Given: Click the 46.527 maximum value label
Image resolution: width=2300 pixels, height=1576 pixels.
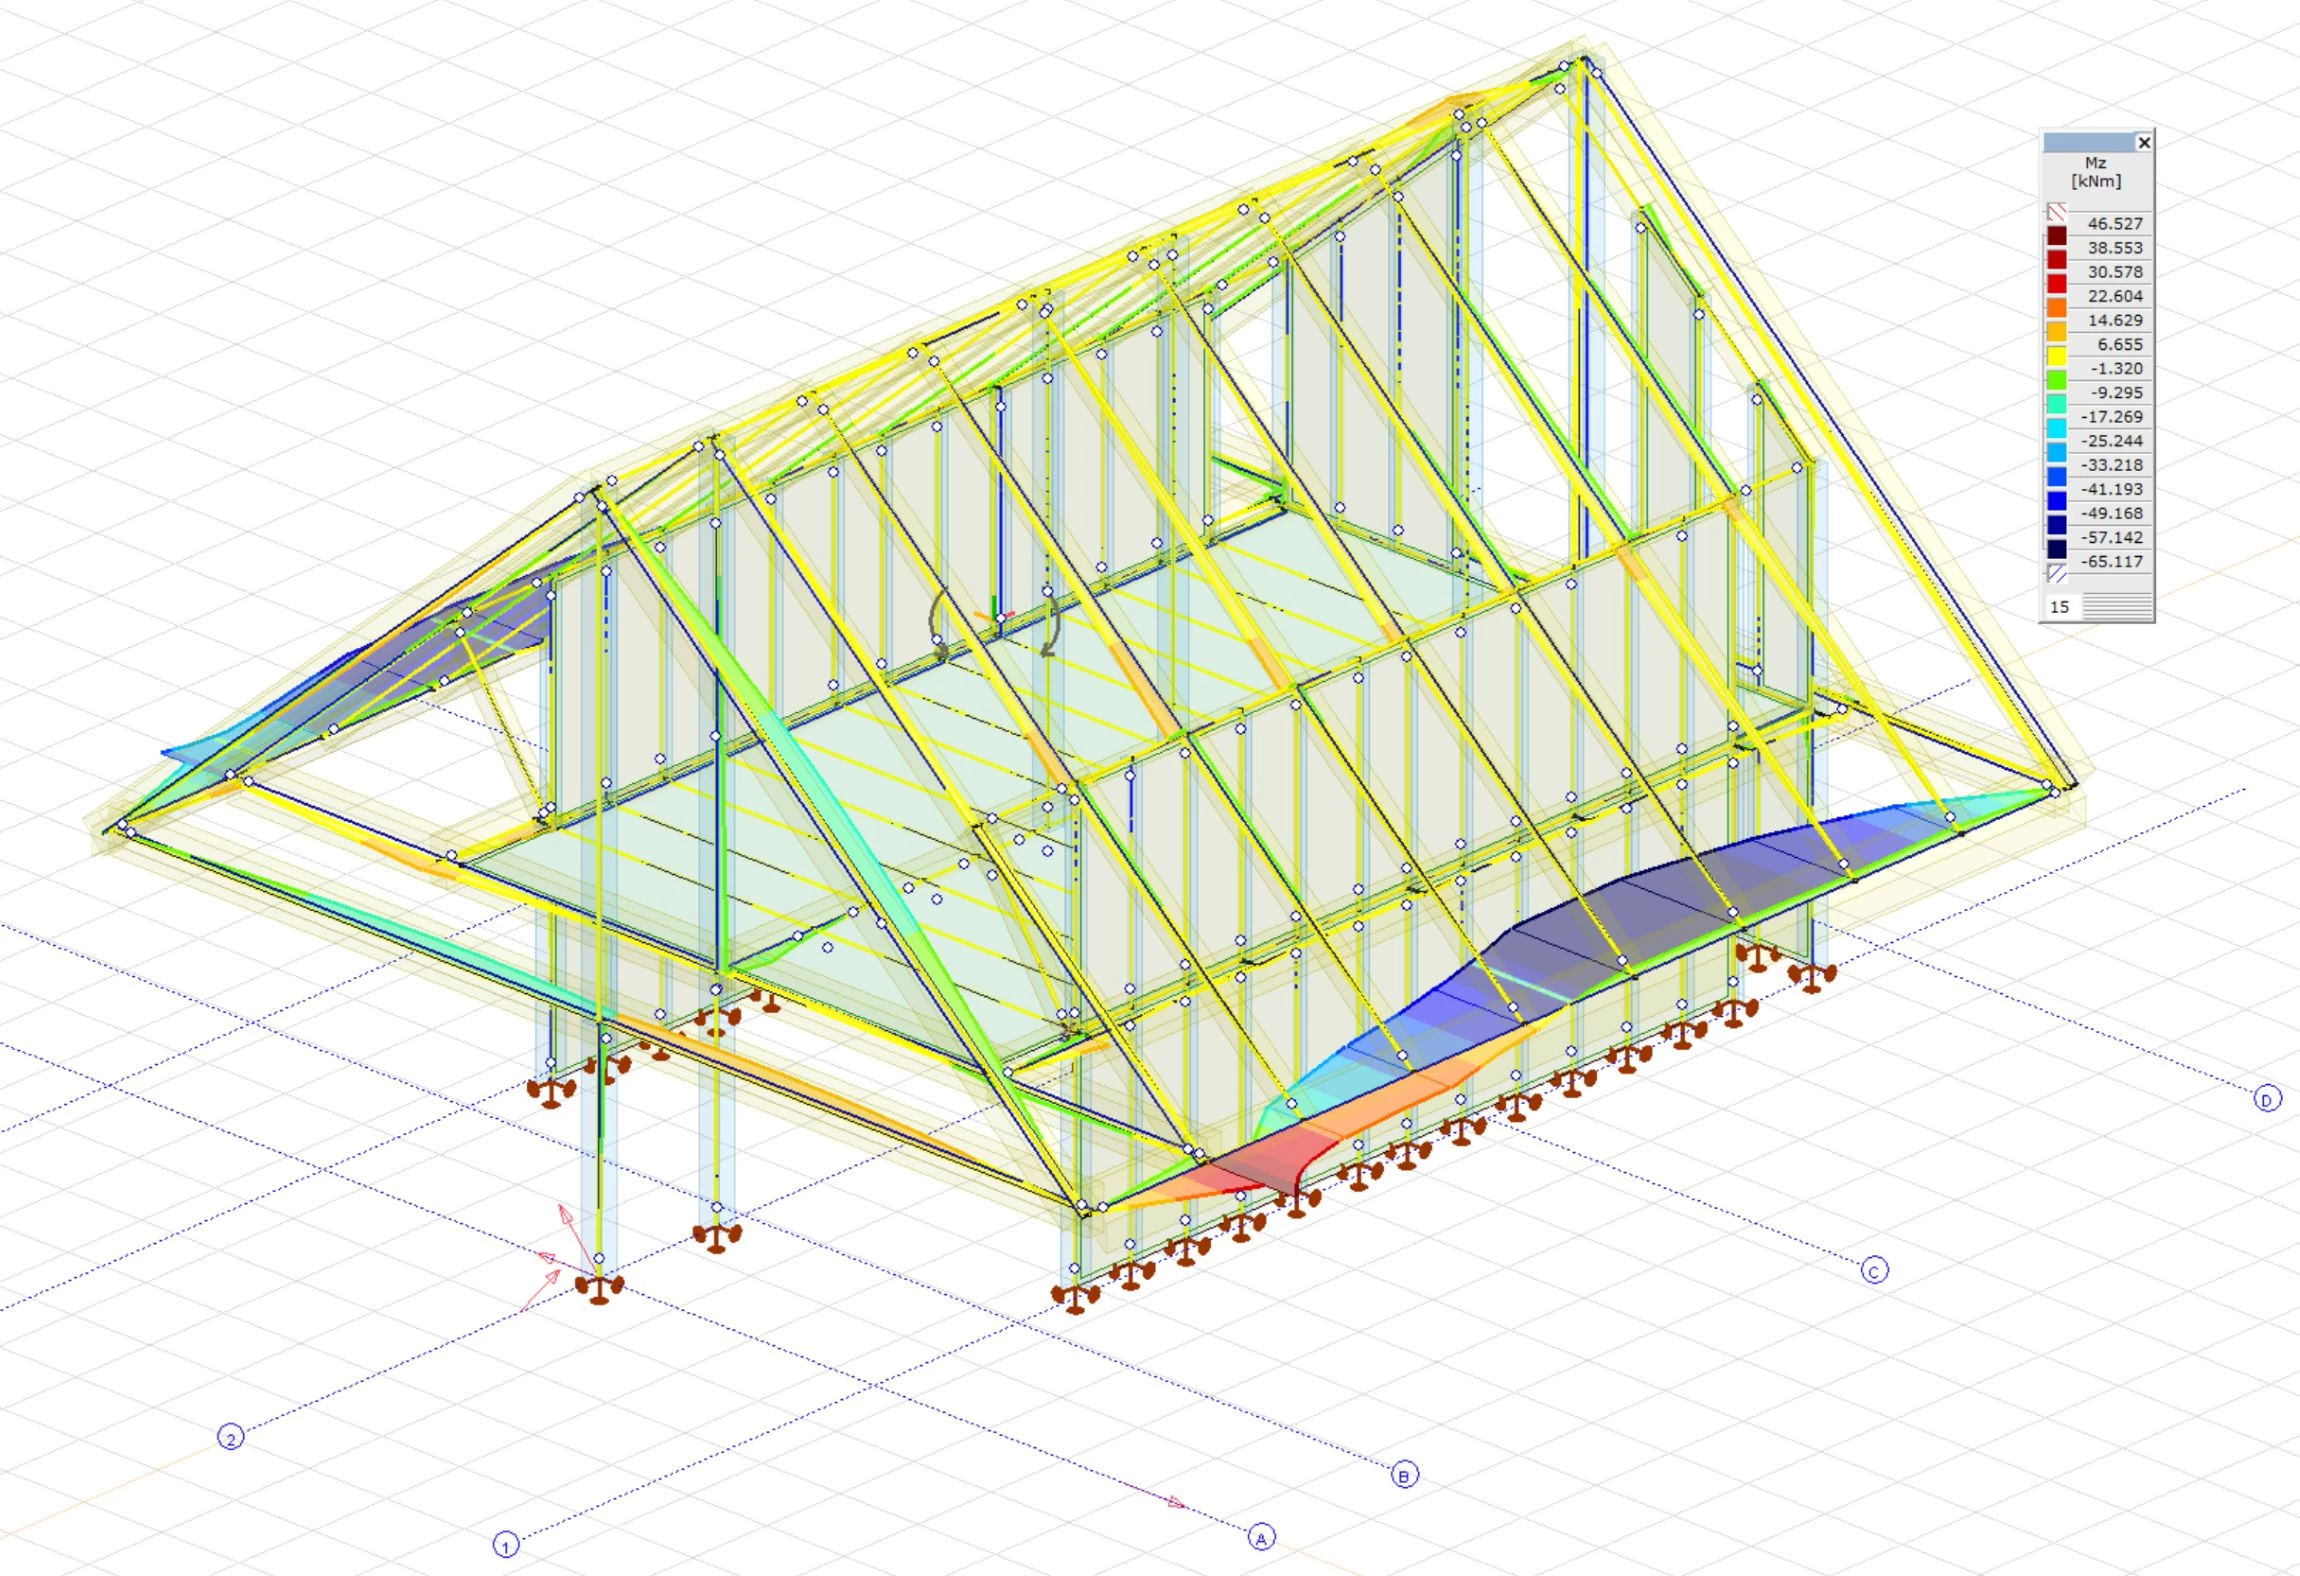Looking at the screenshot, I should (x=2114, y=224).
